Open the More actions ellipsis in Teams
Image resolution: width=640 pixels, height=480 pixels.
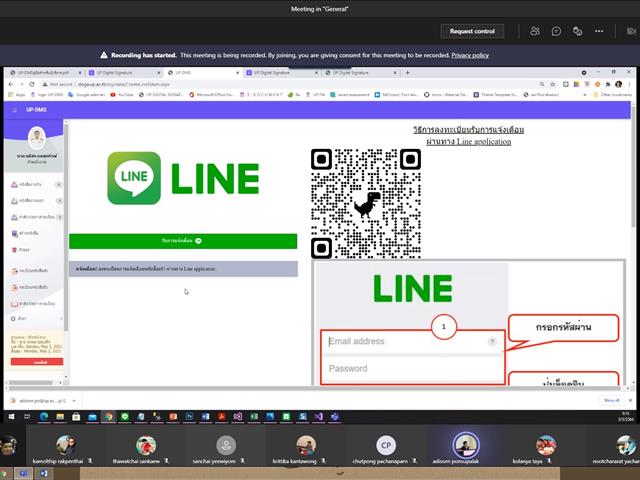click(x=599, y=31)
